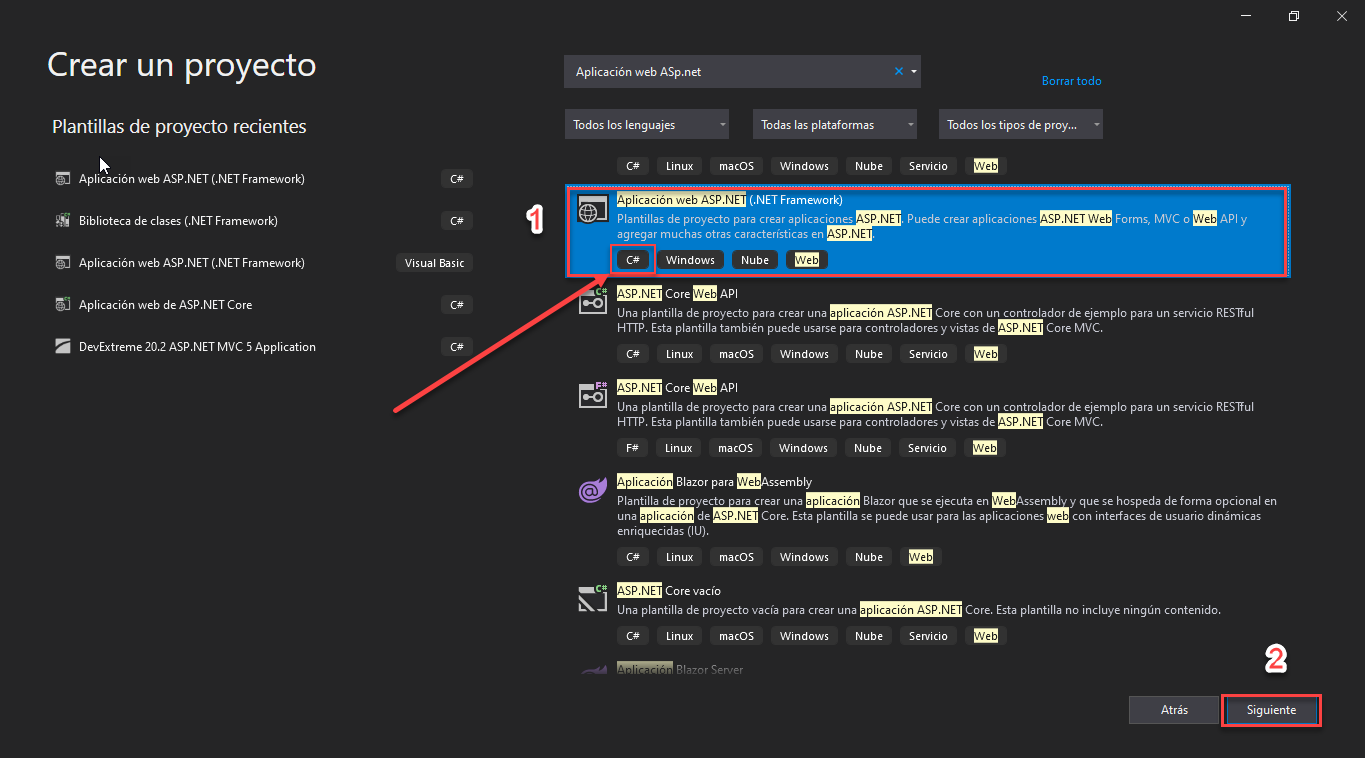Click the C# tag beside DevExtreme recent template
This screenshot has height=758, width=1365.
[456, 347]
